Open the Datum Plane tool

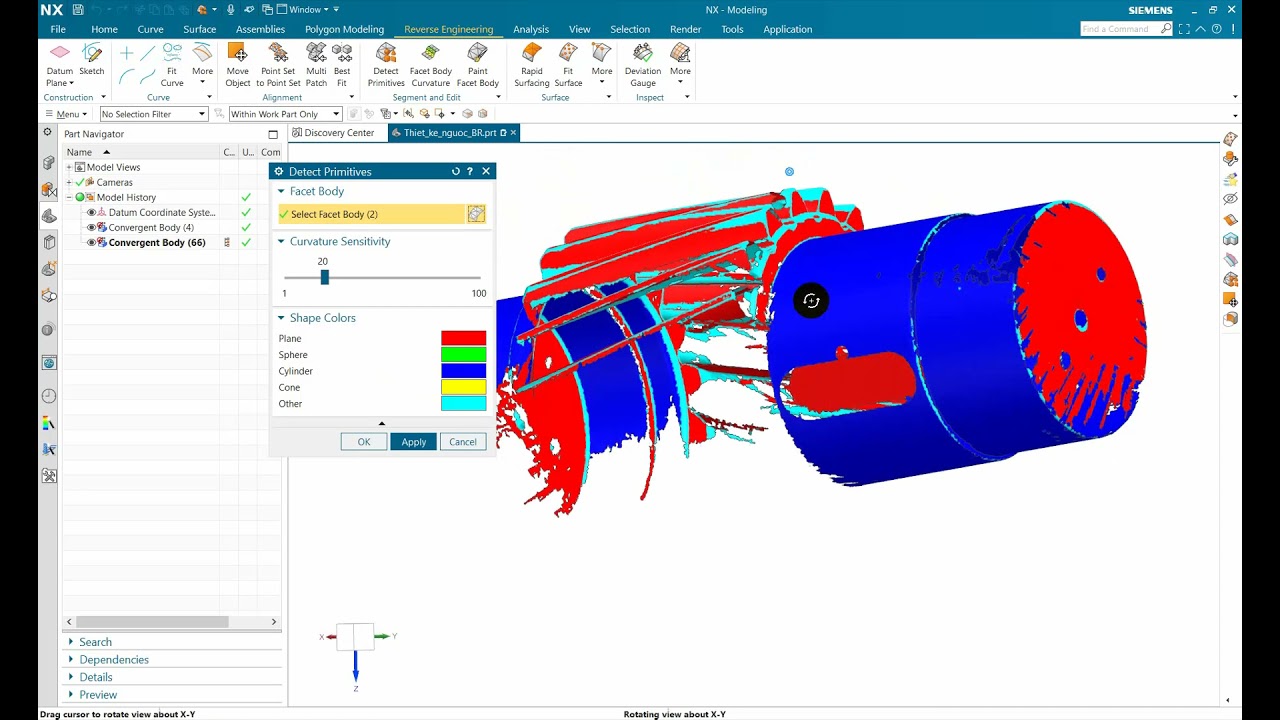tap(59, 64)
